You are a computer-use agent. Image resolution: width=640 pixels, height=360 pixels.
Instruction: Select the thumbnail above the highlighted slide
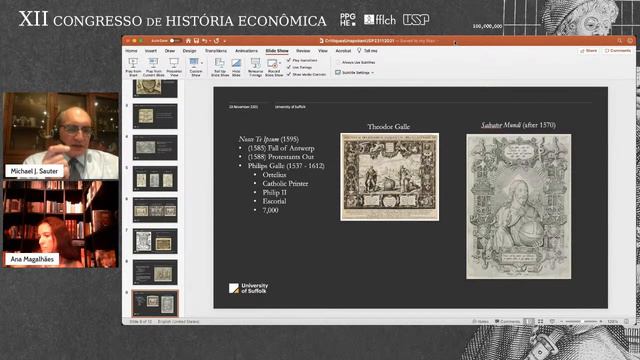(x=155, y=272)
